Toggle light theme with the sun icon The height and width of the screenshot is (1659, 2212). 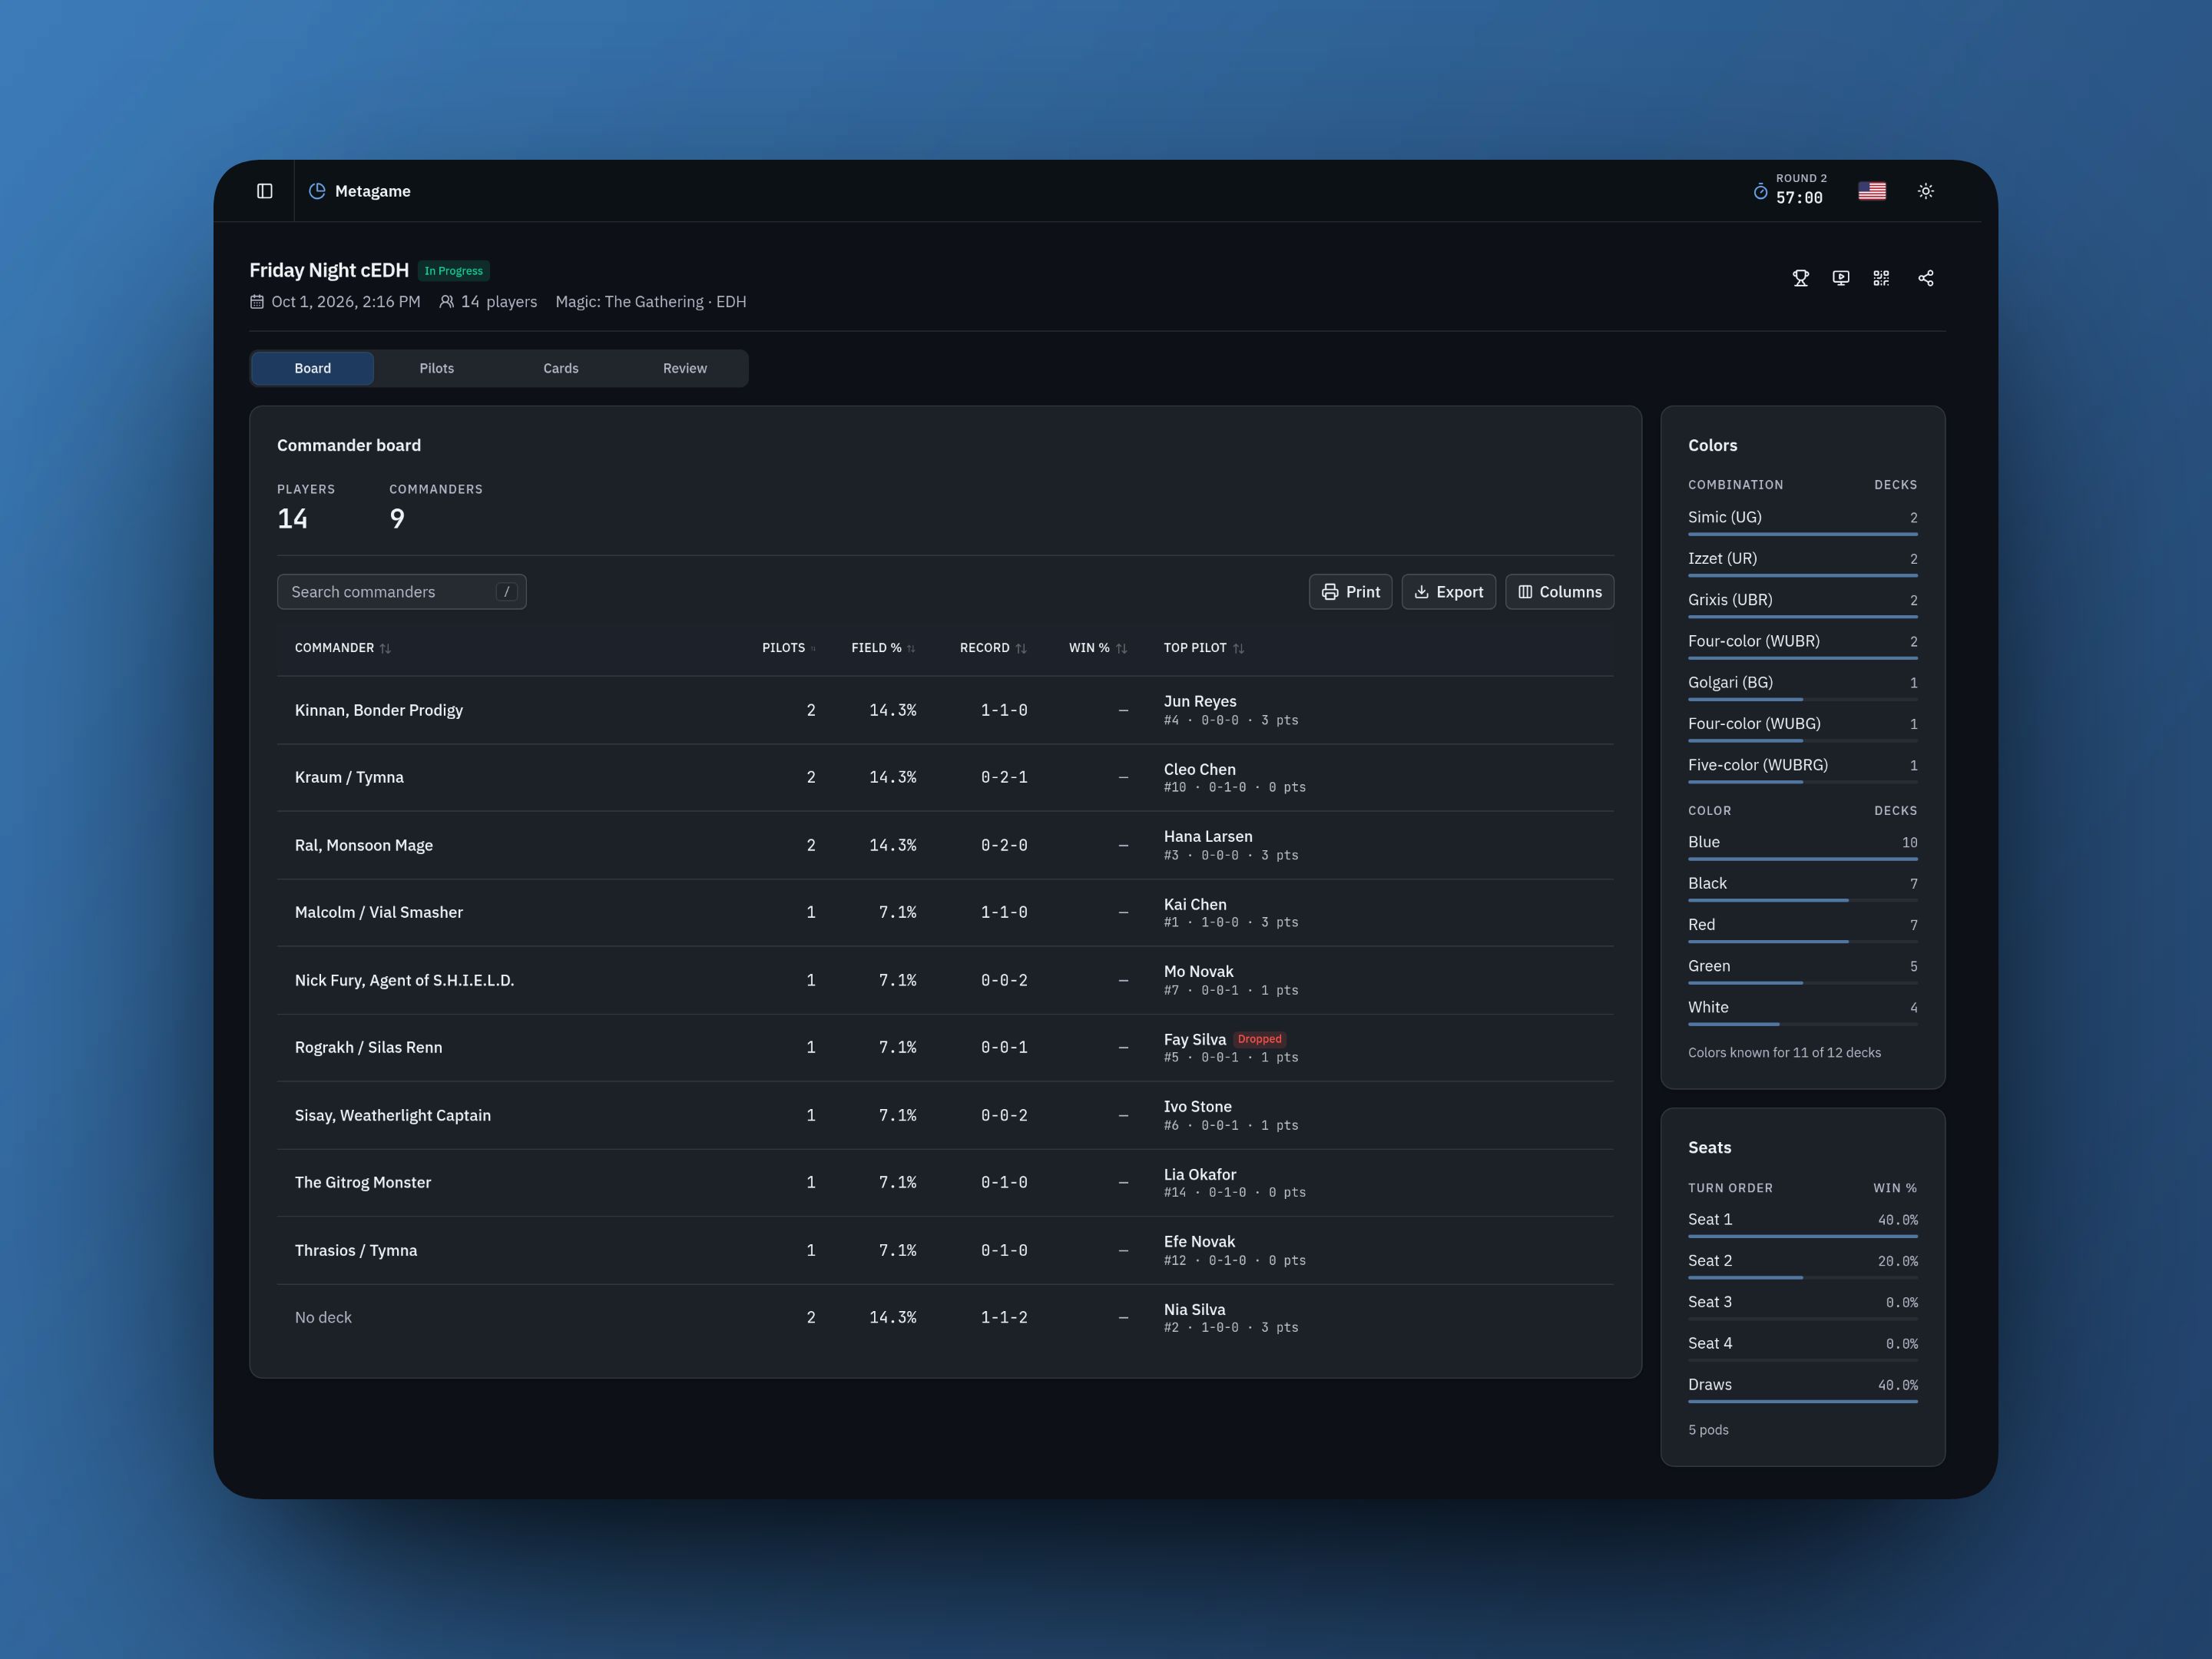1926,191
